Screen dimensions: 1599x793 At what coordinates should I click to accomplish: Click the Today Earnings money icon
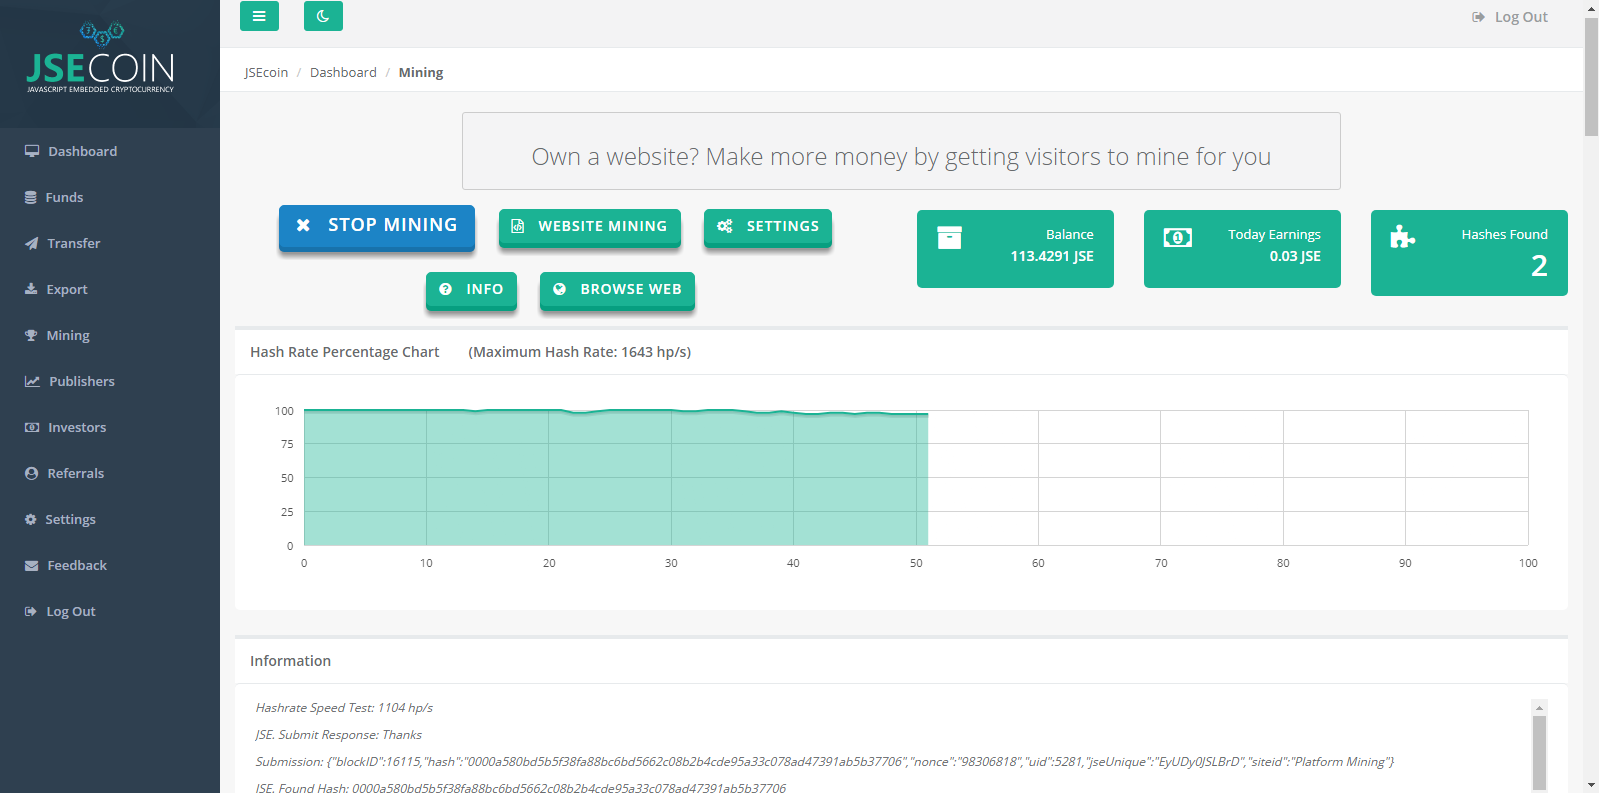click(1178, 237)
